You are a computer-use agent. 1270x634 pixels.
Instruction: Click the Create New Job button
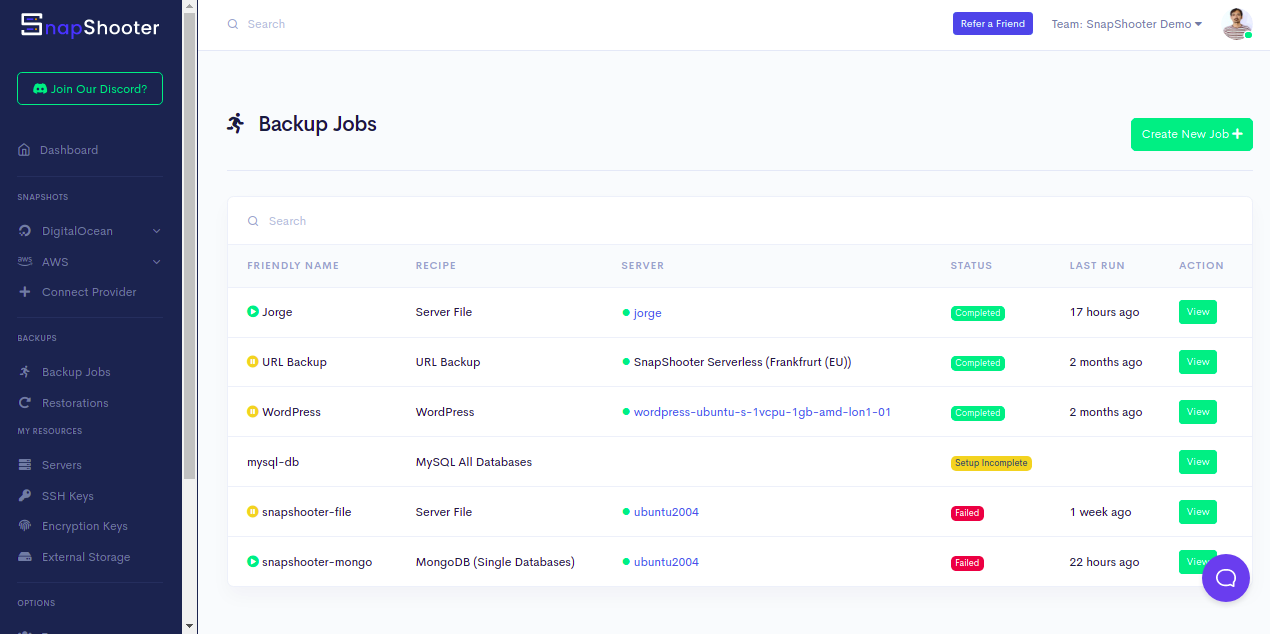(x=1191, y=134)
